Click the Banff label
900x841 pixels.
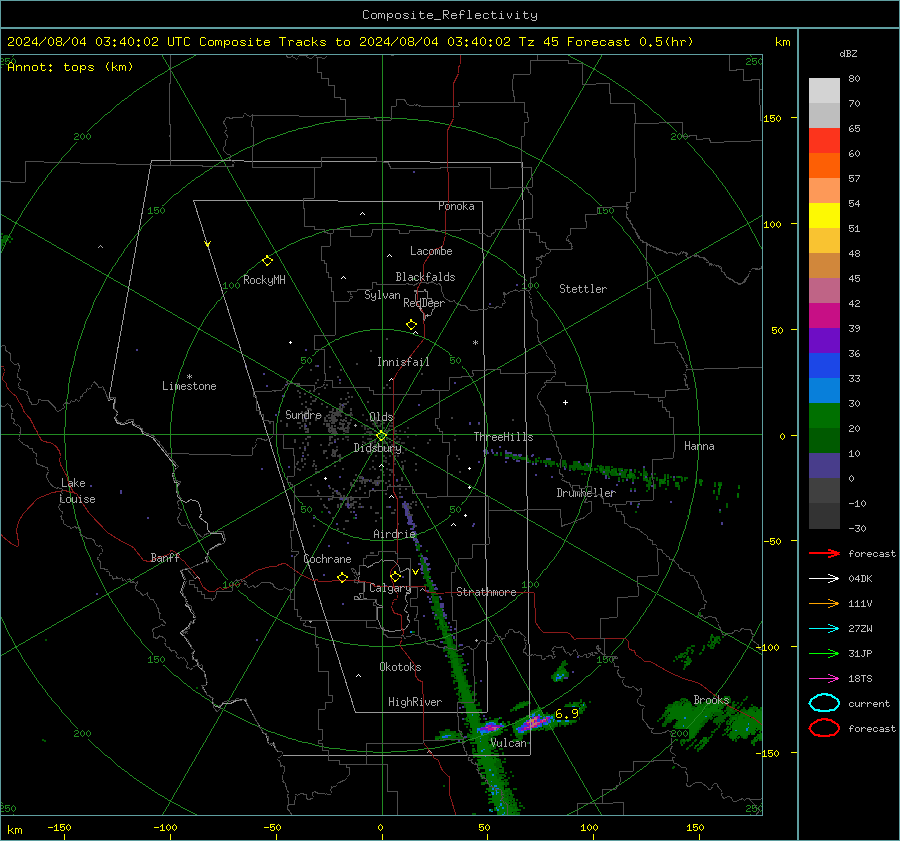165,557
